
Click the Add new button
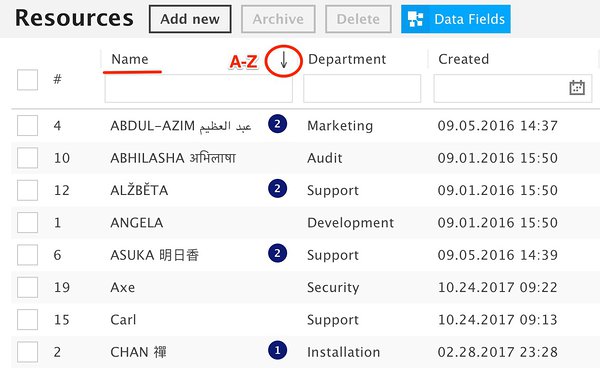[190, 19]
